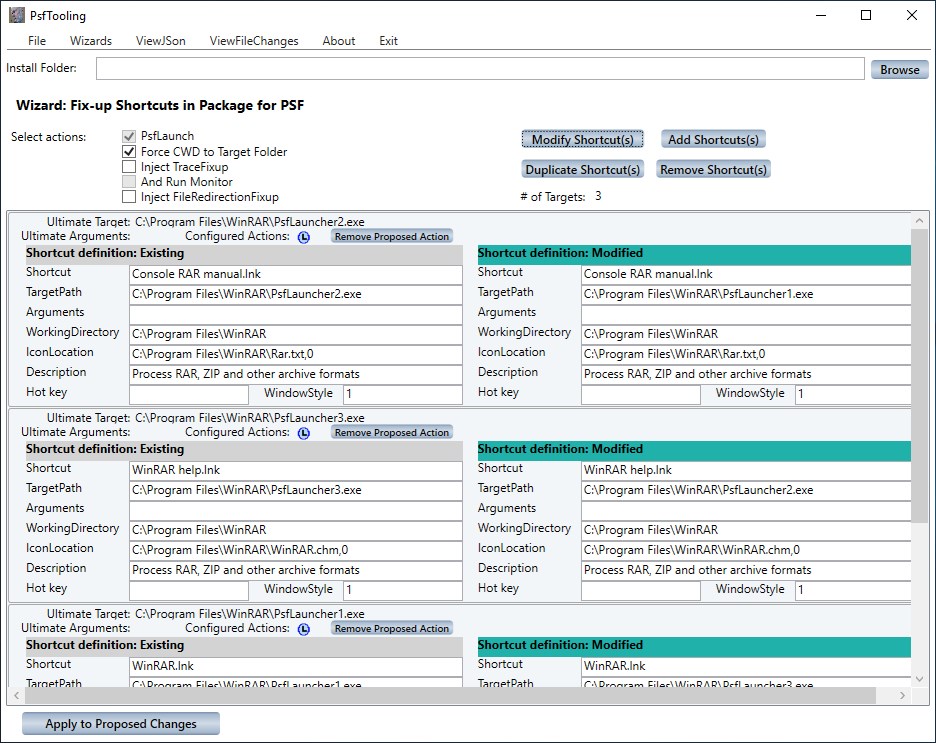Open the ViewJSon menu
936x743 pixels.
pos(161,41)
